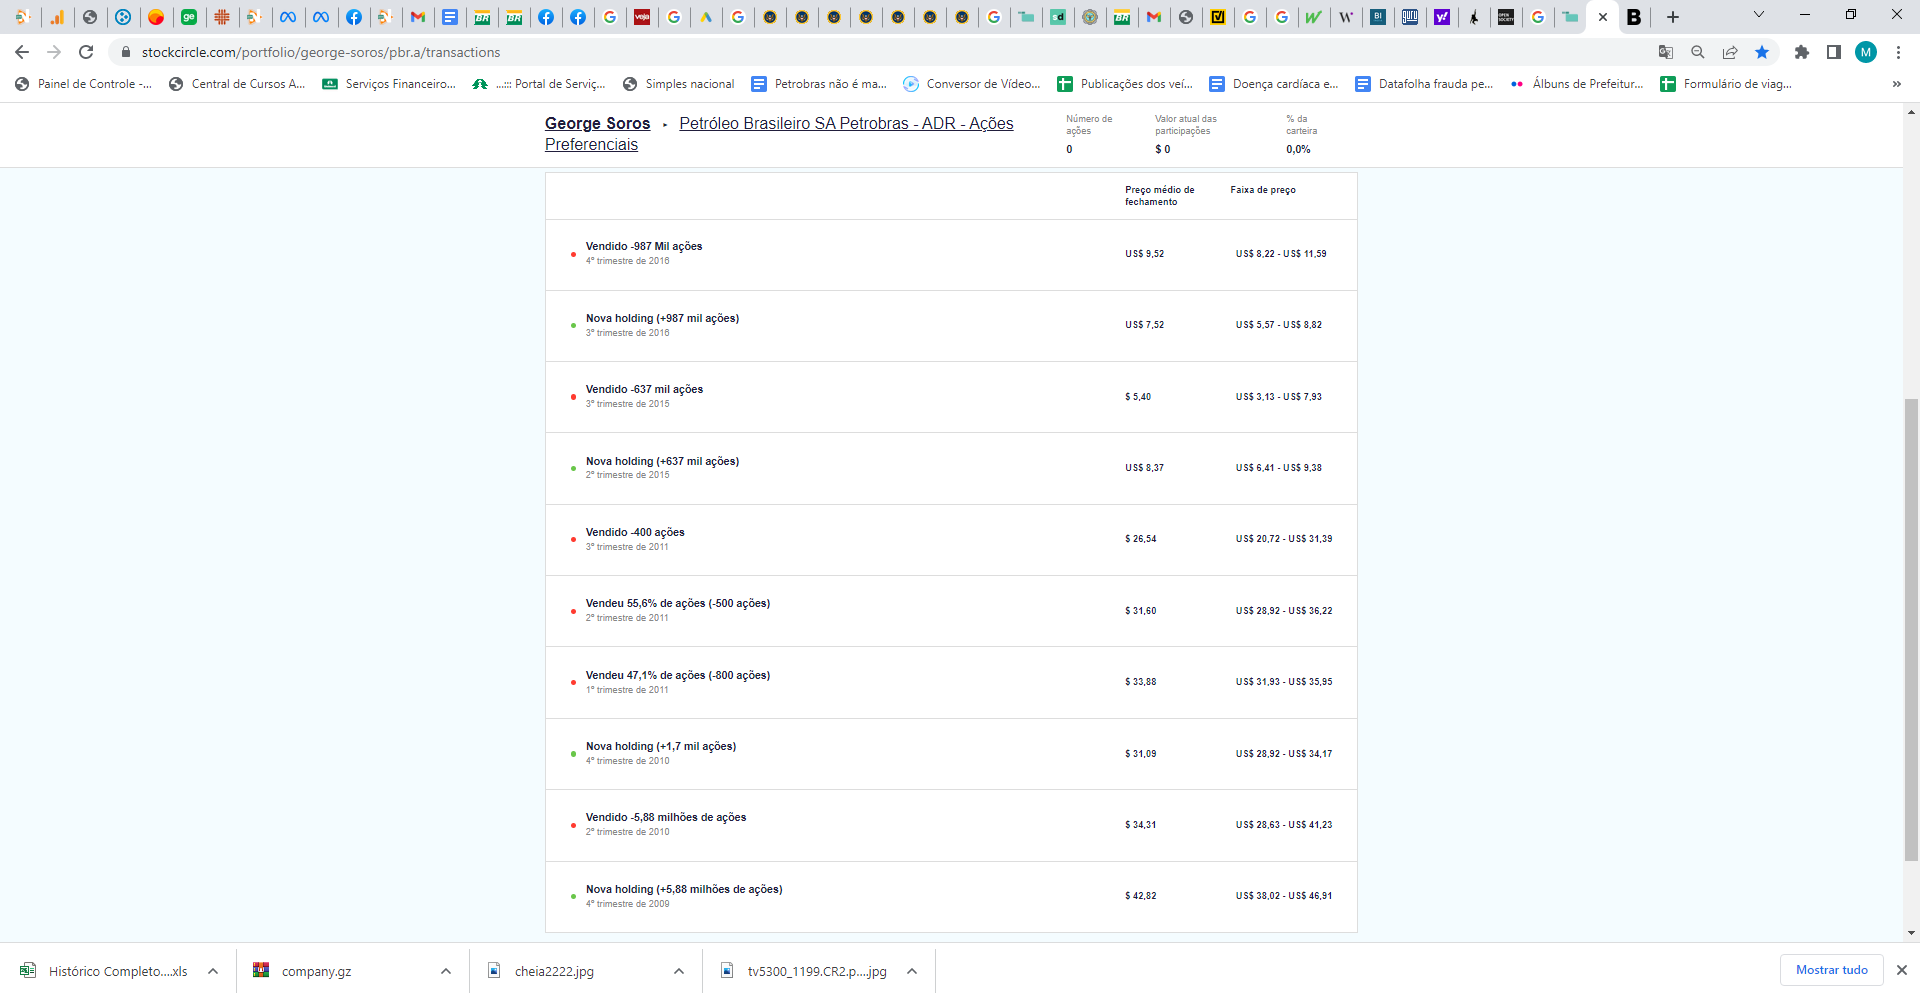Close the active stockcircle tab
The image size is (1920, 999).
pyautogui.click(x=1603, y=17)
